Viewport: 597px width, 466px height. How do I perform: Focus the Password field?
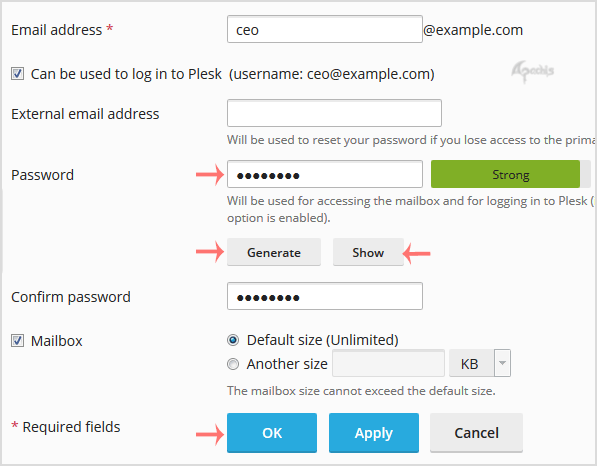[325, 174]
